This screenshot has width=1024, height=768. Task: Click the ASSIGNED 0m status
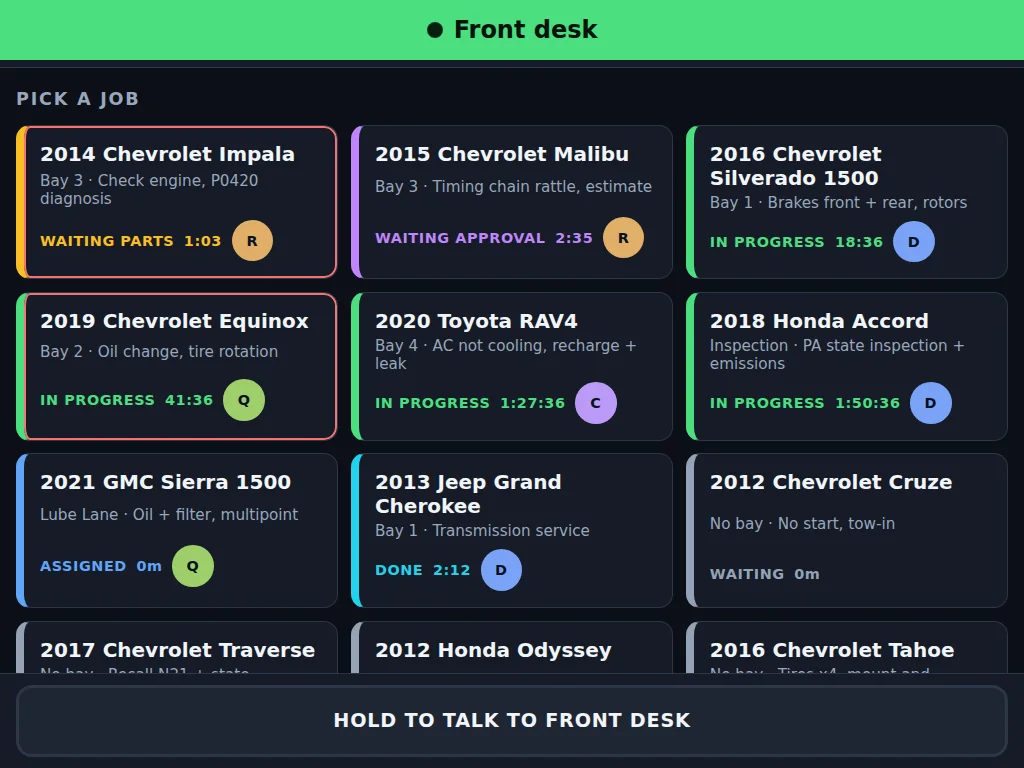(101, 566)
